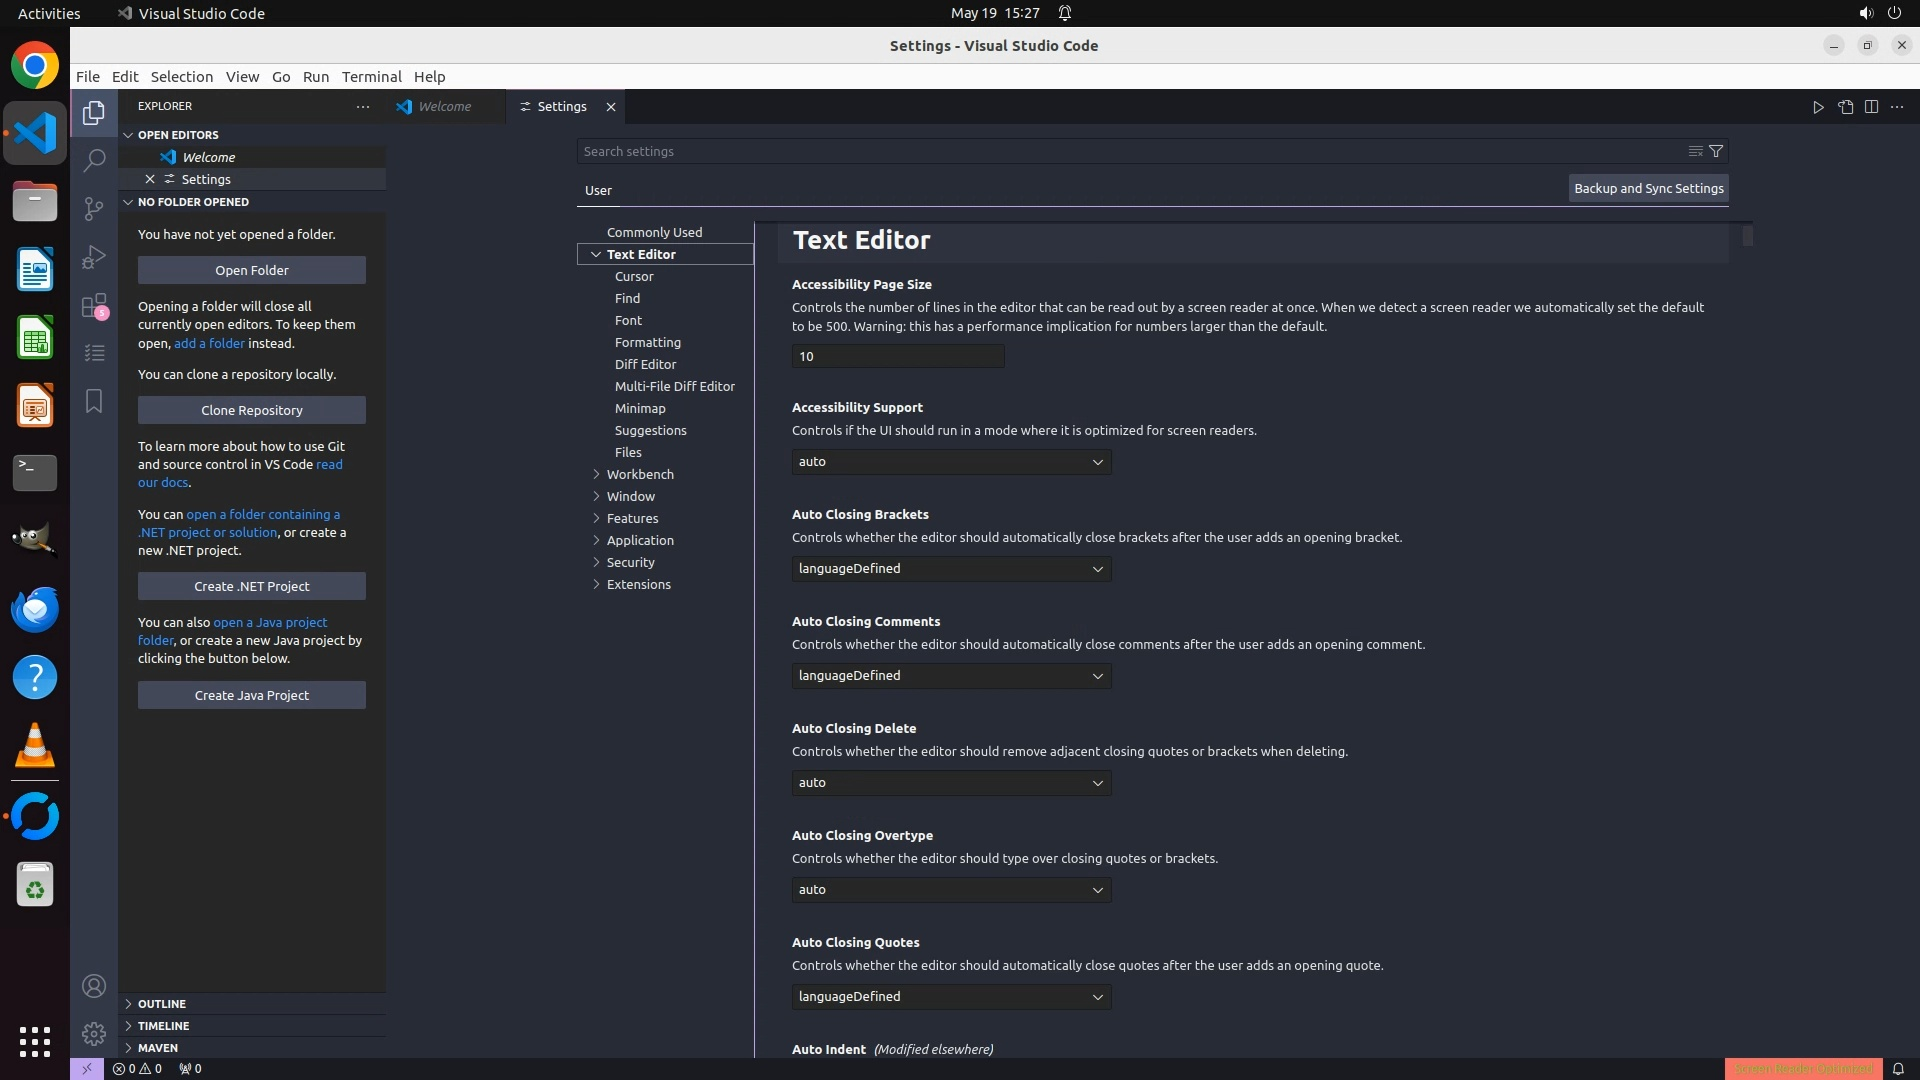Screen dimensions: 1920x1080
Task: Open the Terminal menu
Action: coord(371,77)
